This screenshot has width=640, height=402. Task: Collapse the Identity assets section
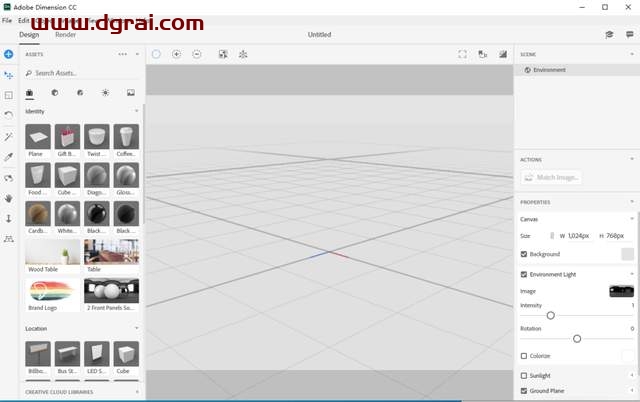tap(137, 111)
